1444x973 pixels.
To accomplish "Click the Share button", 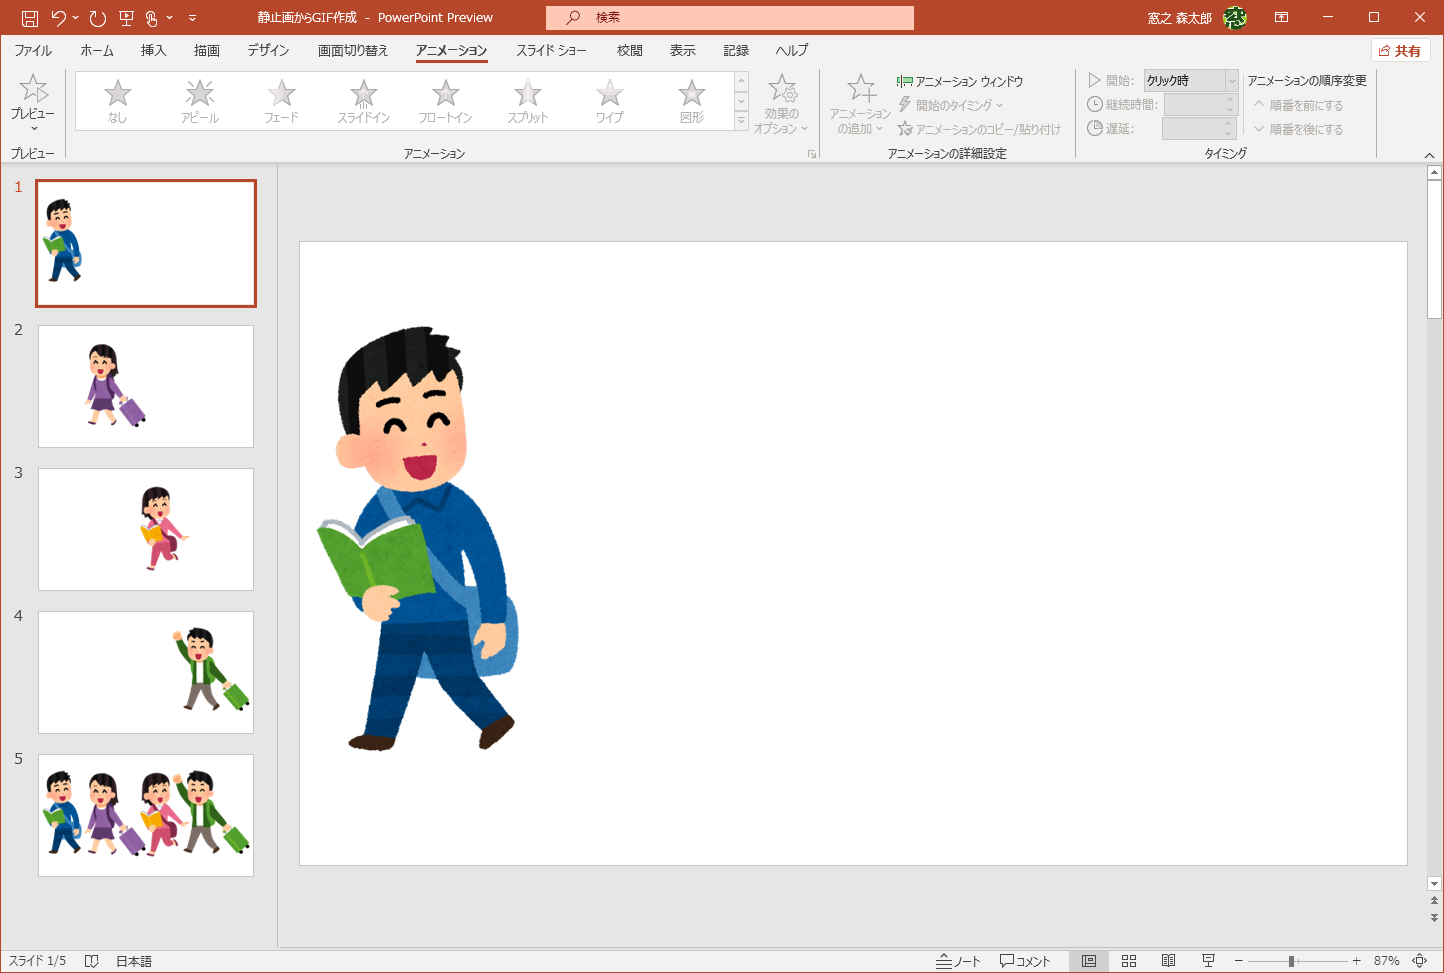I will tap(1400, 51).
